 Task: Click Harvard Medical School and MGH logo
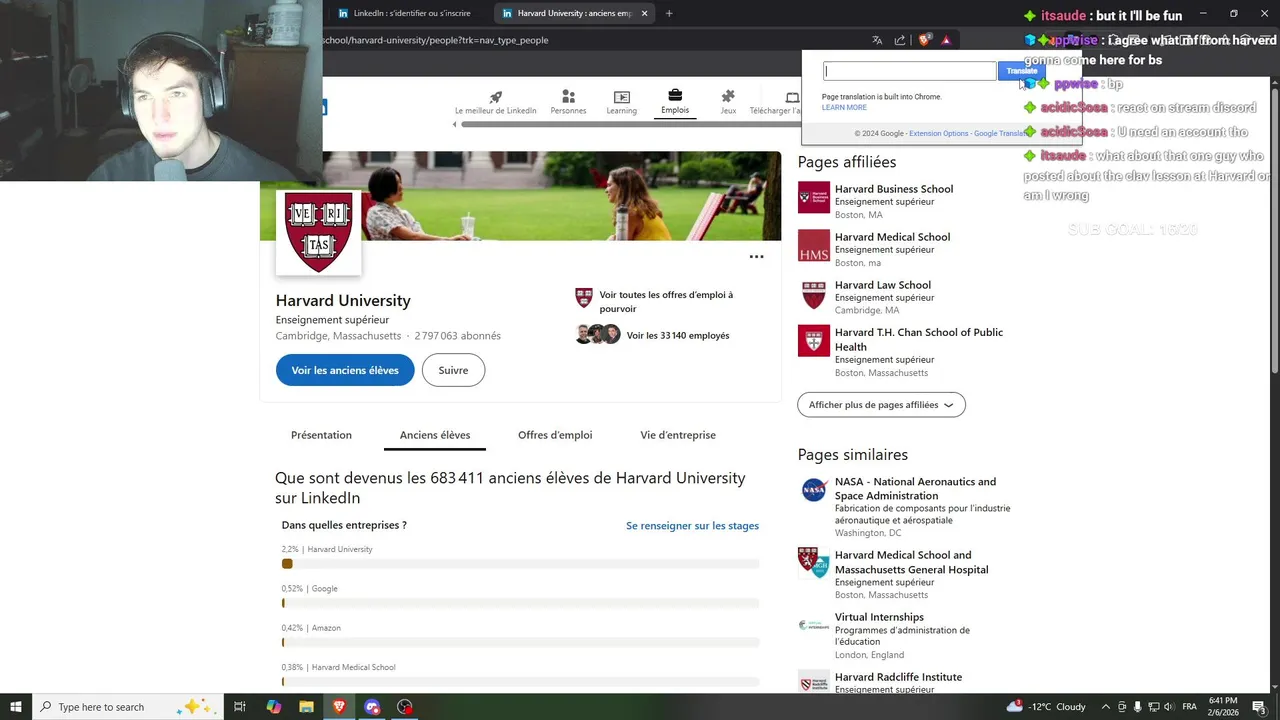(814, 563)
